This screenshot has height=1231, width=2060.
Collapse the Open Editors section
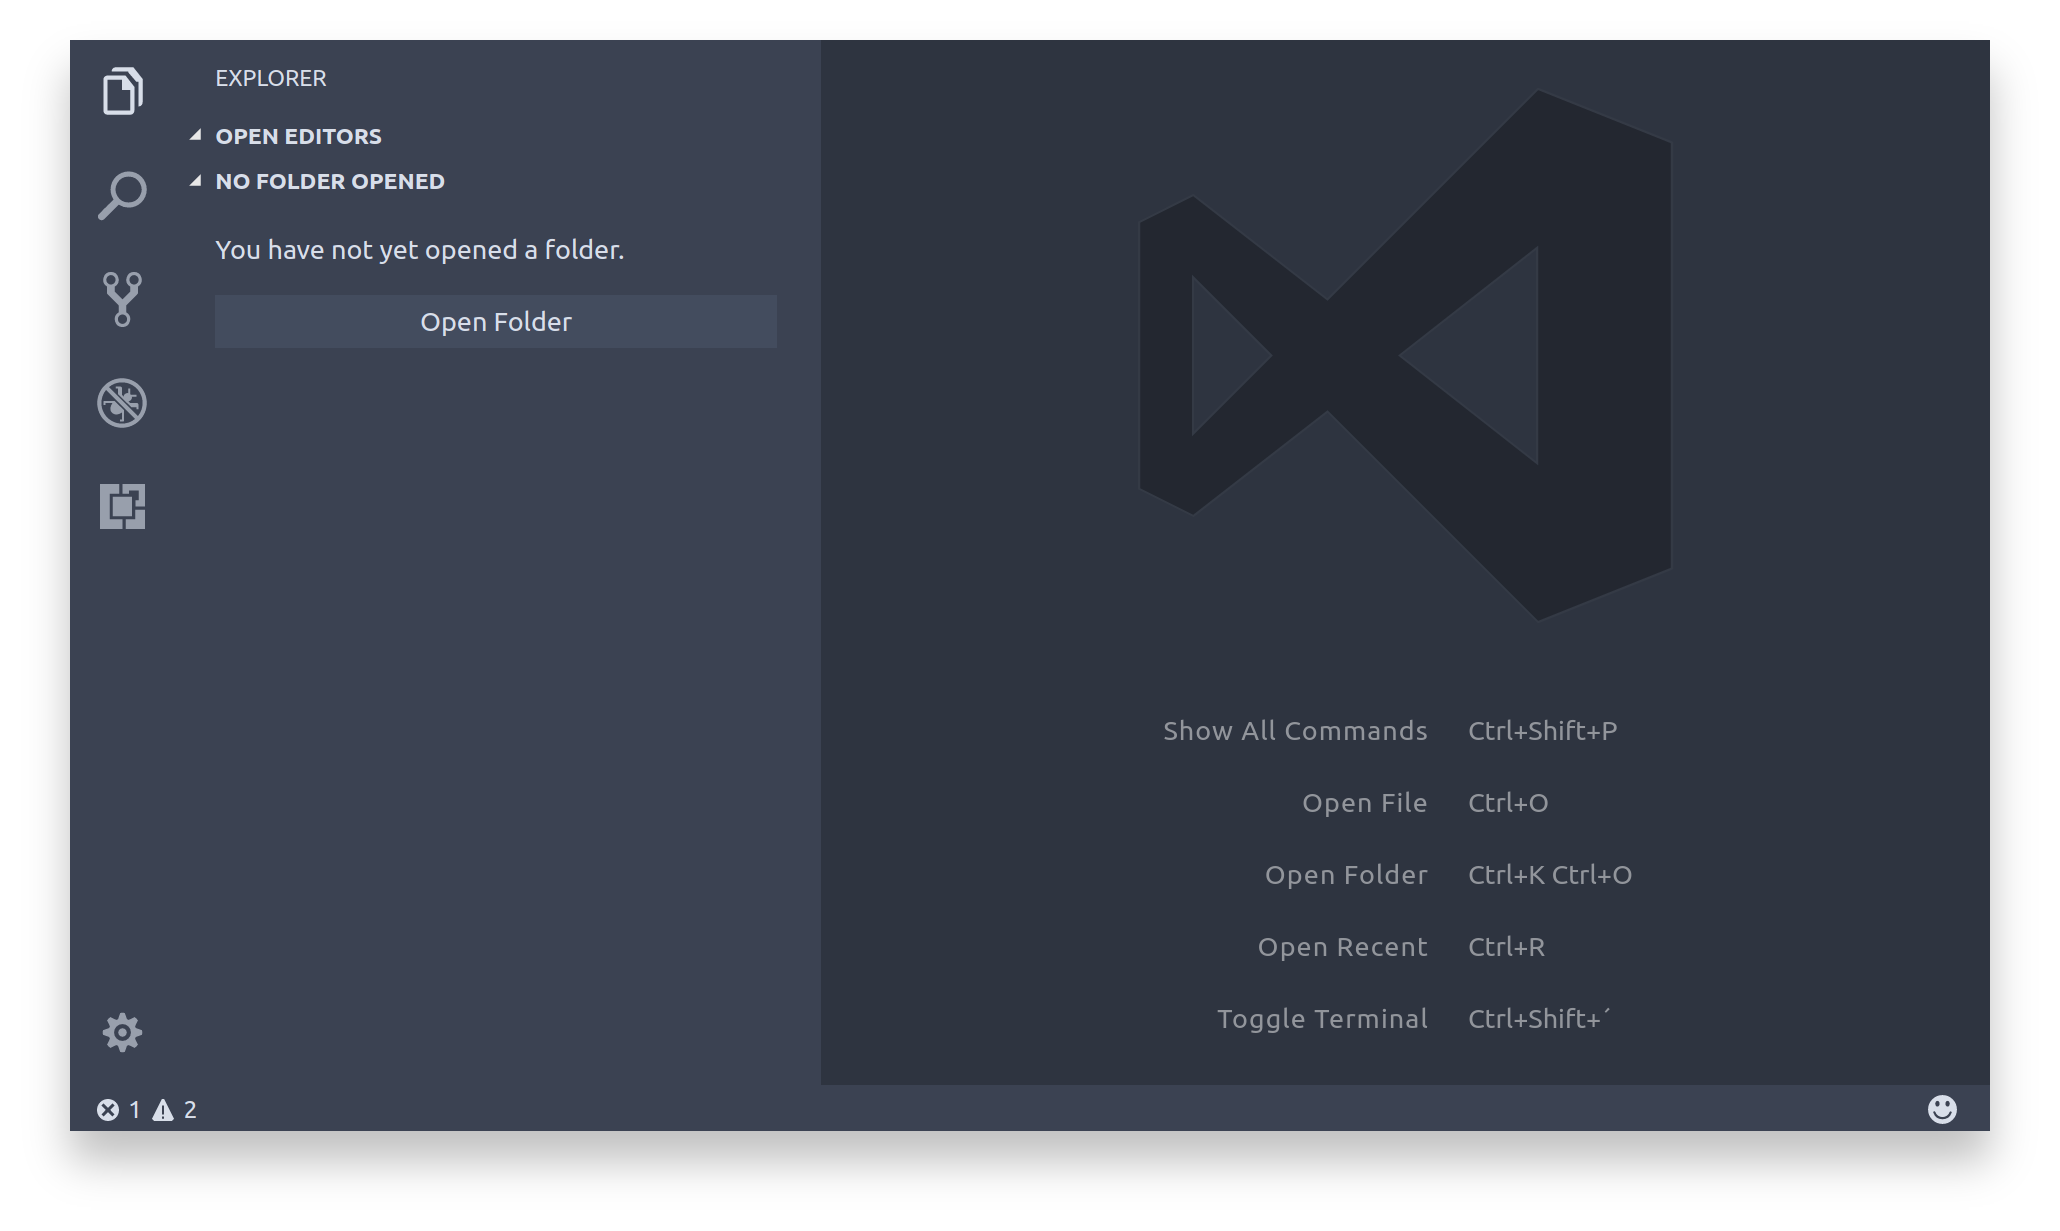(x=298, y=136)
